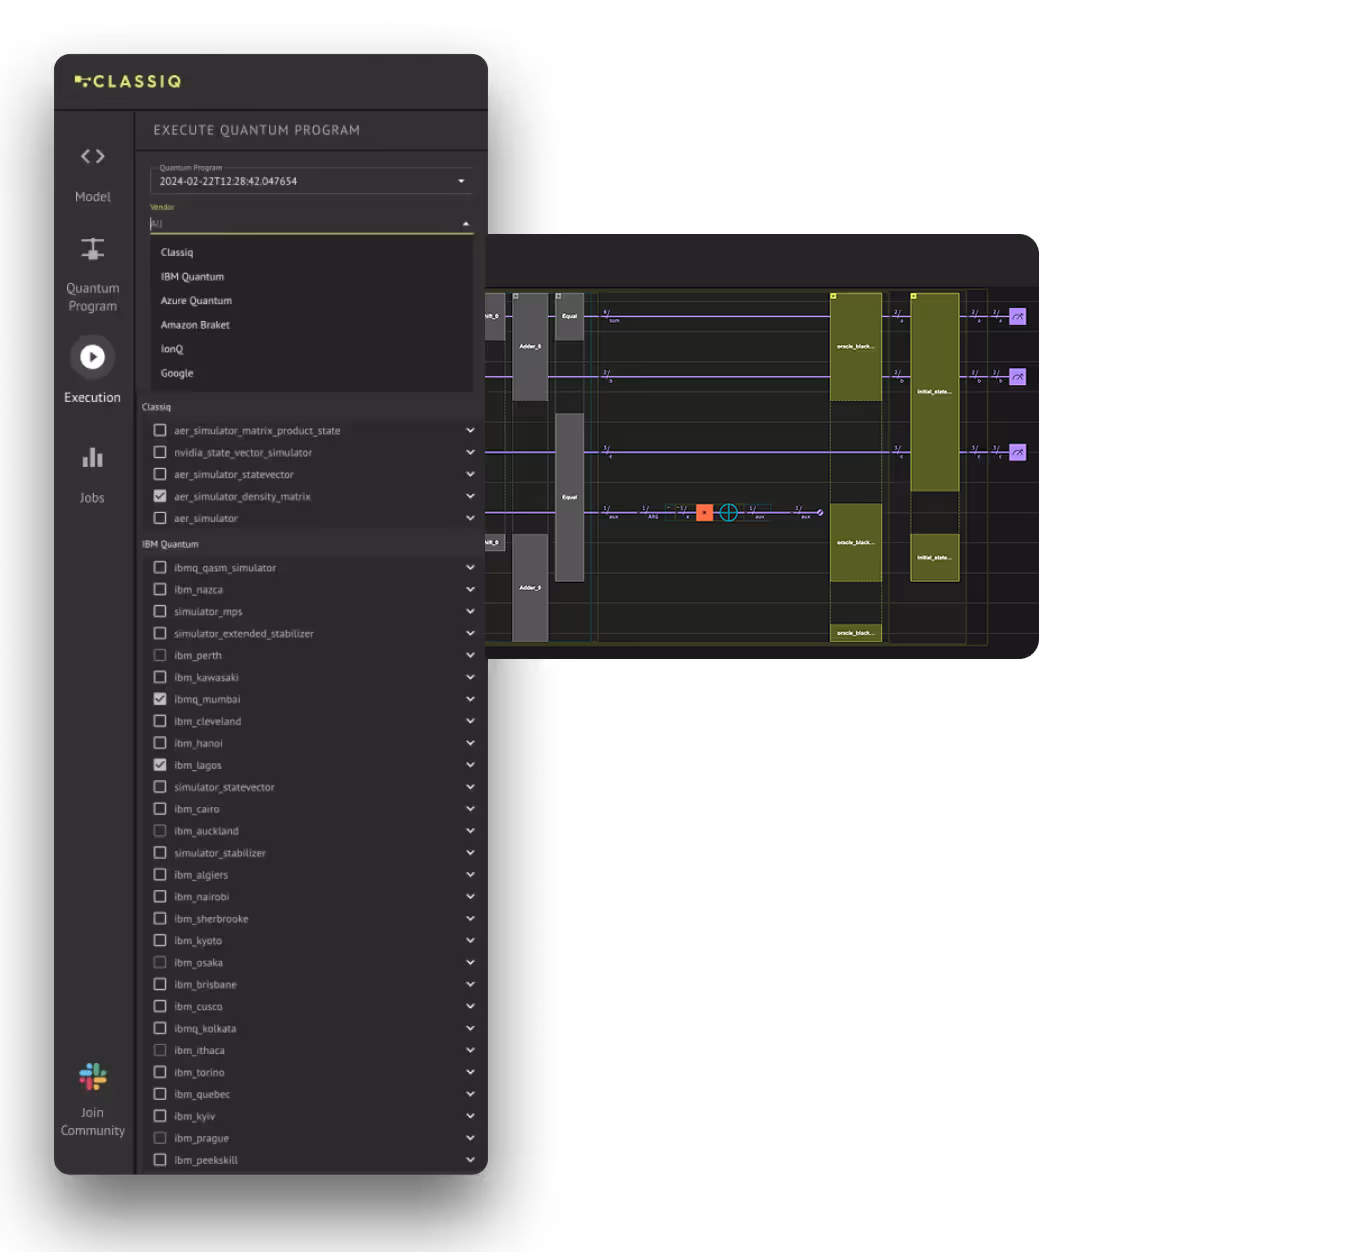The width and height of the screenshot is (1372, 1252).
Task: Select the tall Equal block in circuit
Action: [x=569, y=497]
